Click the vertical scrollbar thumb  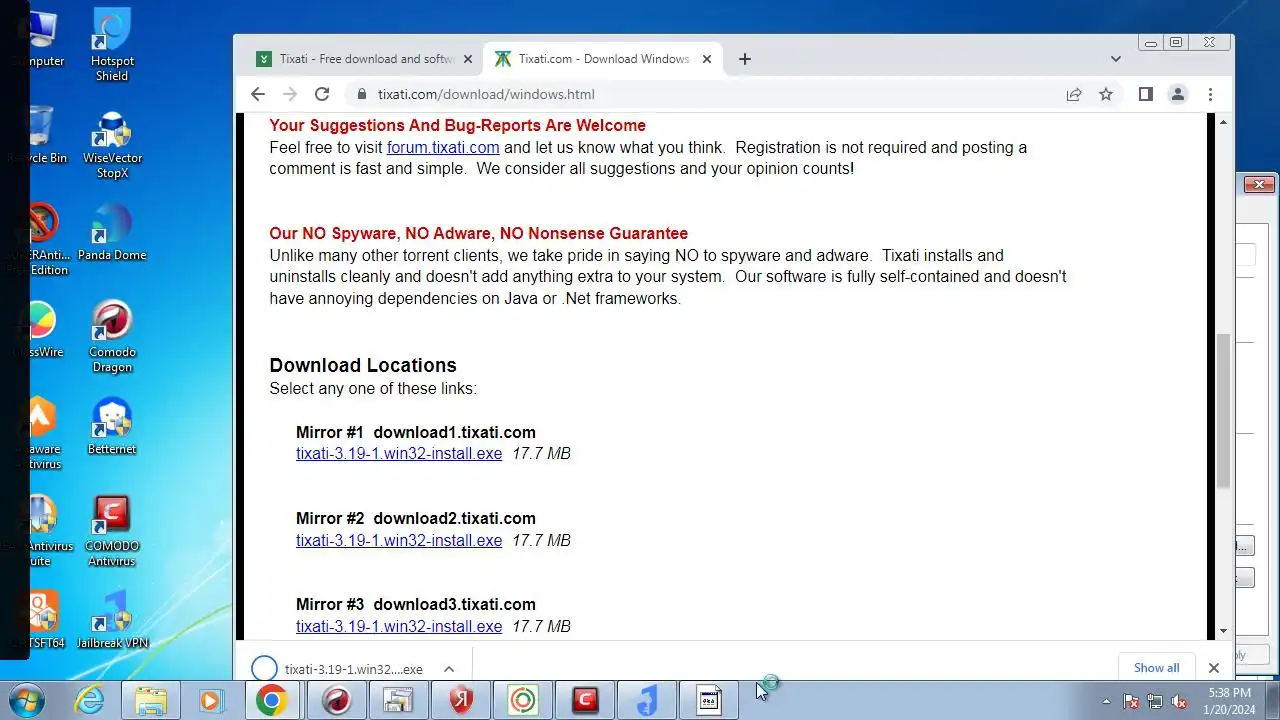(1223, 411)
